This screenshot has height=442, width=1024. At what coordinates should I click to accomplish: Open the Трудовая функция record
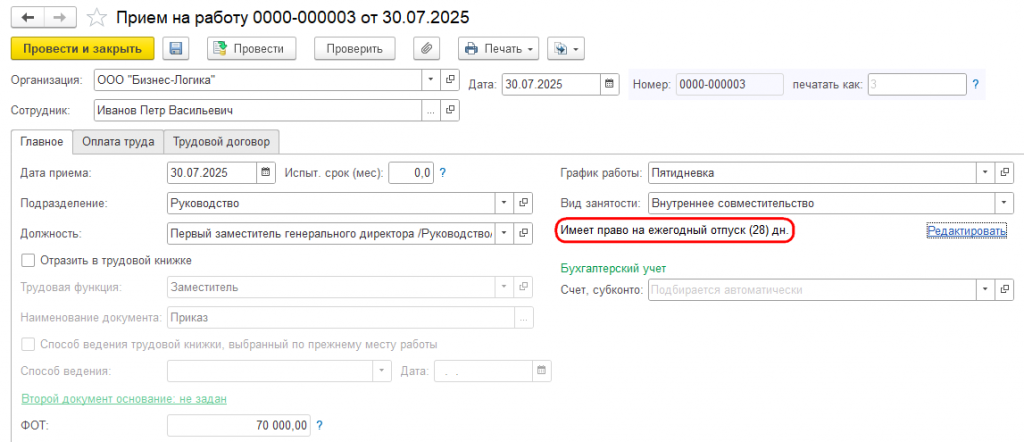(522, 287)
